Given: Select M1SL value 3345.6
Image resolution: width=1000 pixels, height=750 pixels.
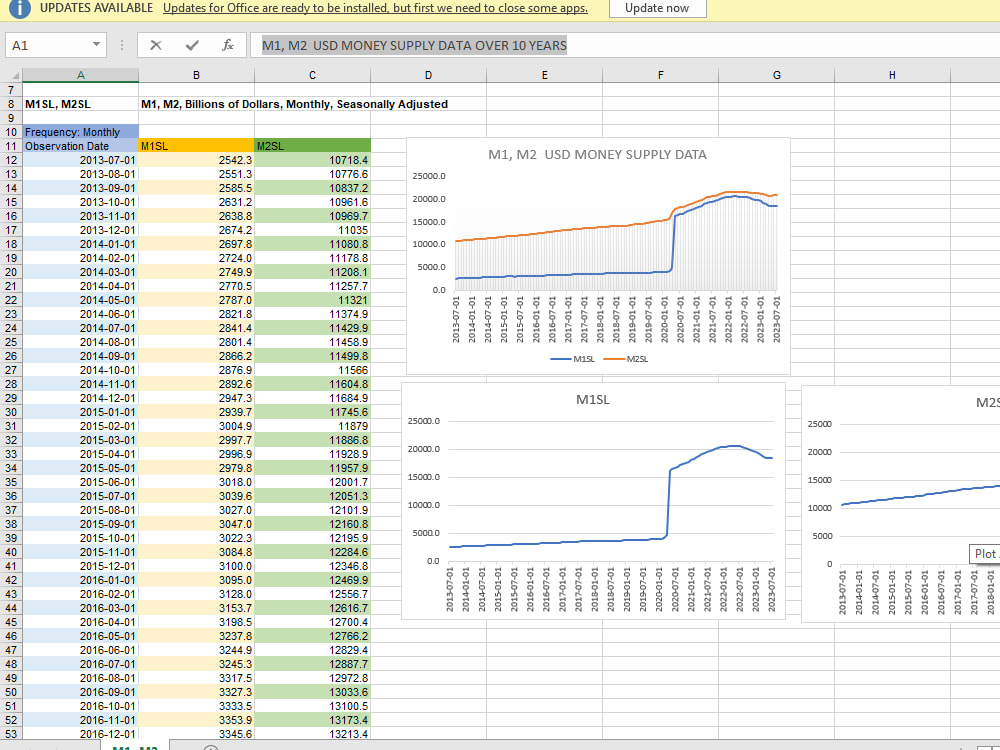Looking at the screenshot, I should click(196, 734).
